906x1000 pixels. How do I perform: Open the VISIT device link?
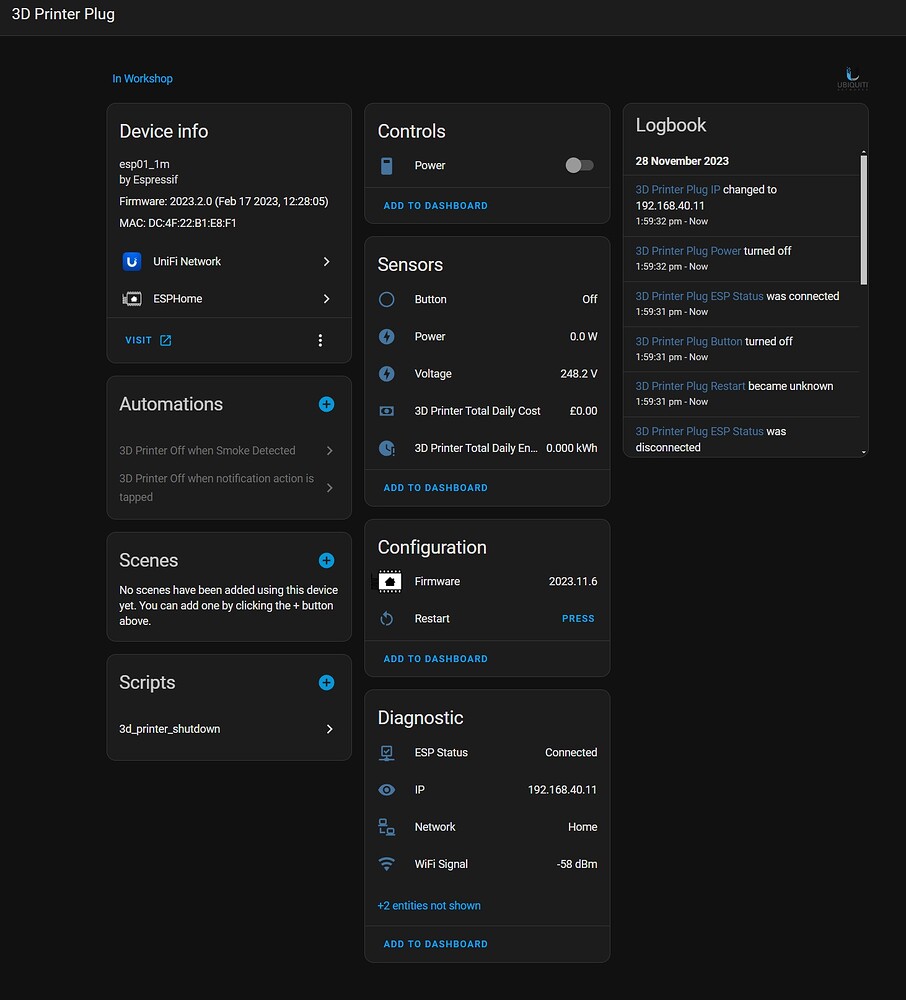(147, 340)
